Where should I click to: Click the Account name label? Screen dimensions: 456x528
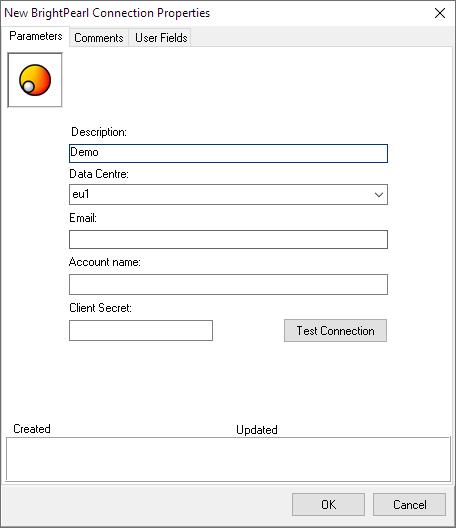pos(105,262)
